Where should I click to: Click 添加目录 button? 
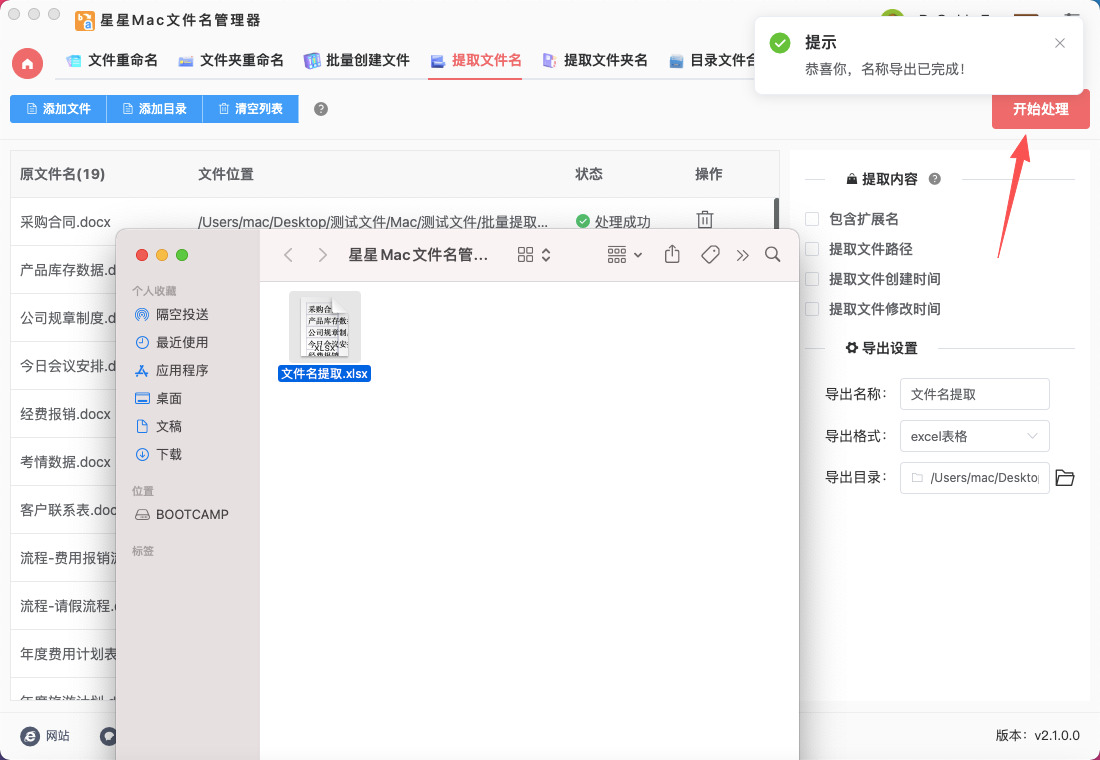click(x=154, y=109)
